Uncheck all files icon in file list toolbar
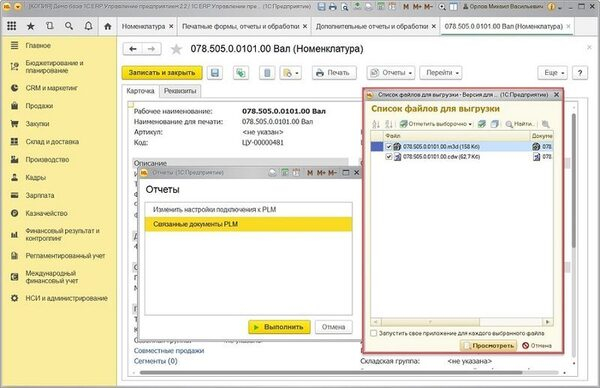The width and height of the screenshot is (600, 388). (494, 124)
